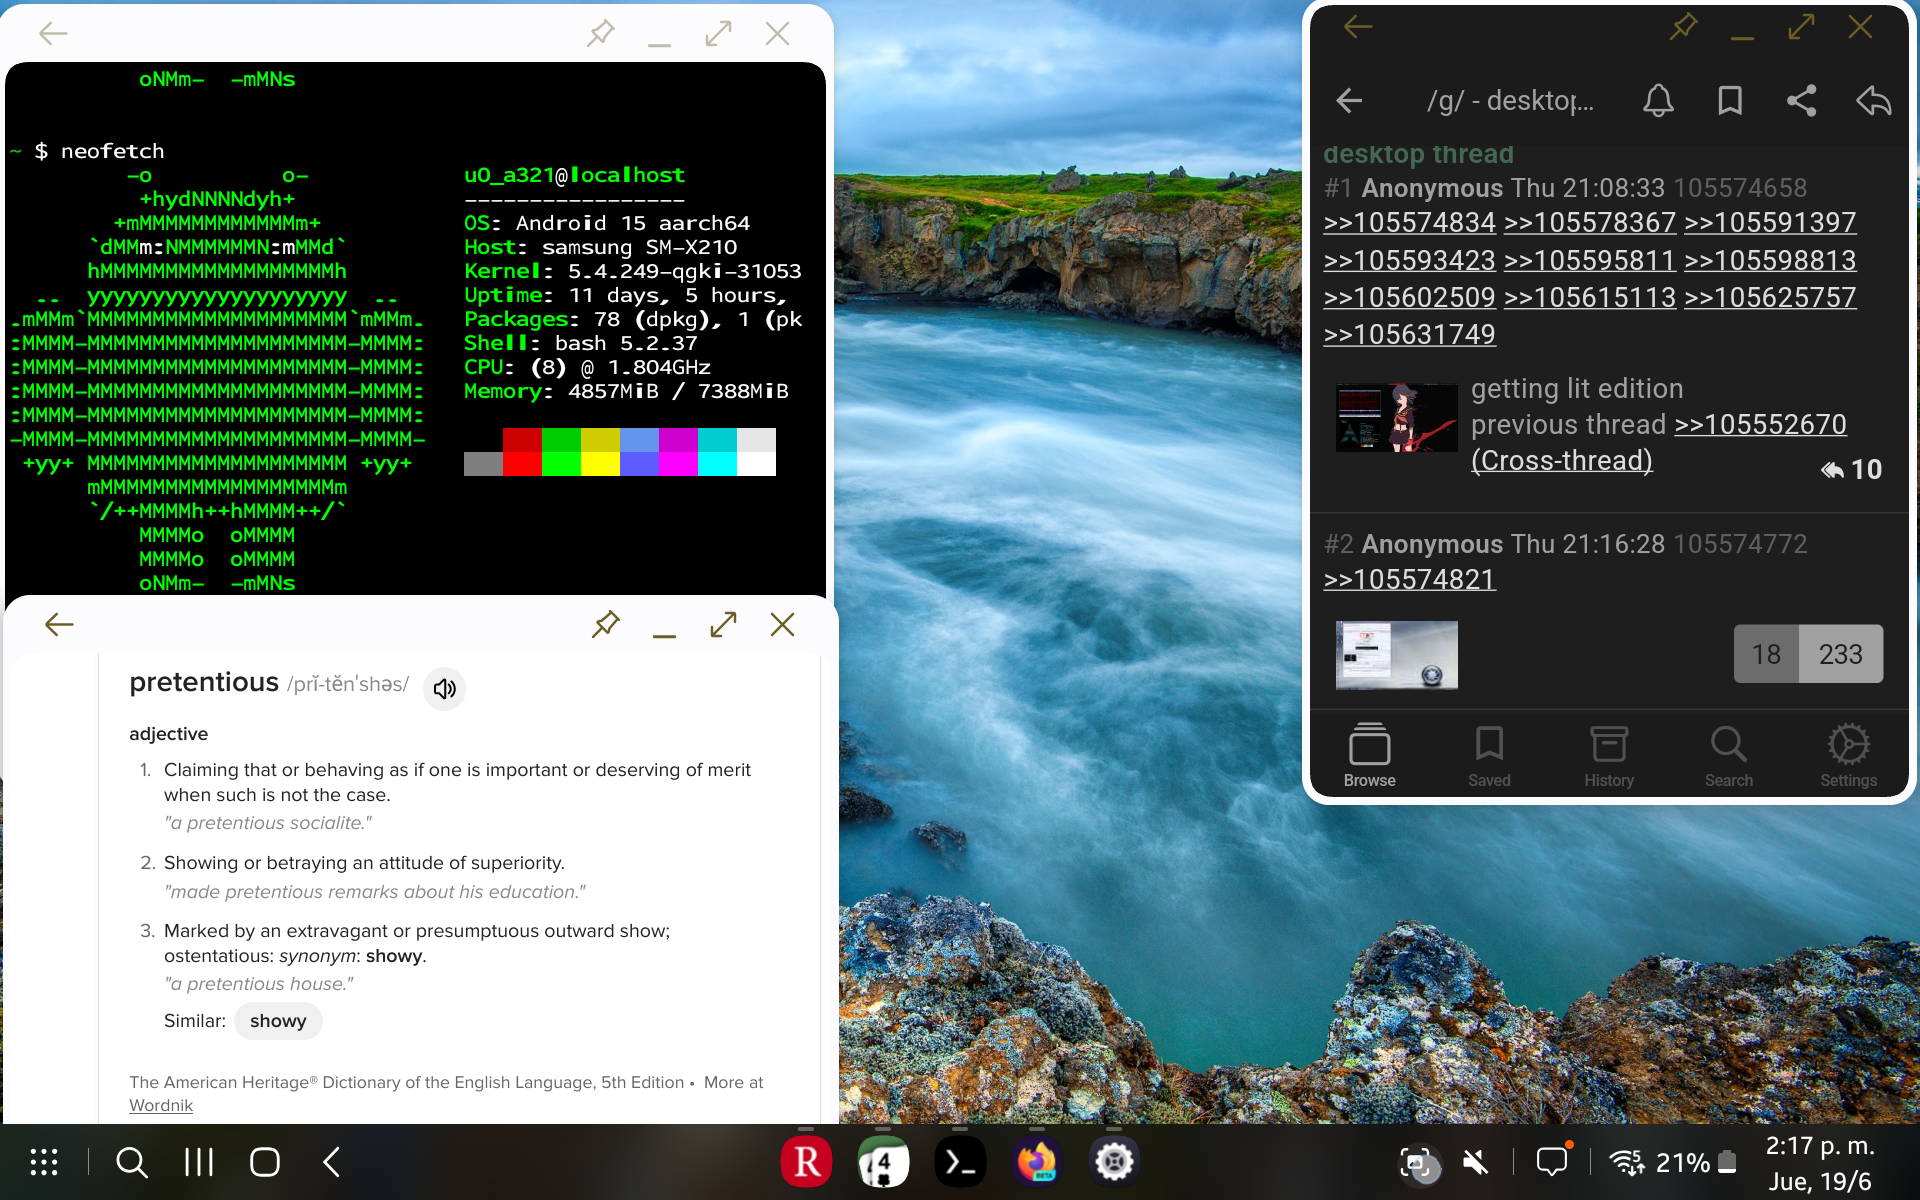This screenshot has height=1200, width=1920.
Task: Toggle the muted sound icon in tray
Action: [x=1475, y=1162]
